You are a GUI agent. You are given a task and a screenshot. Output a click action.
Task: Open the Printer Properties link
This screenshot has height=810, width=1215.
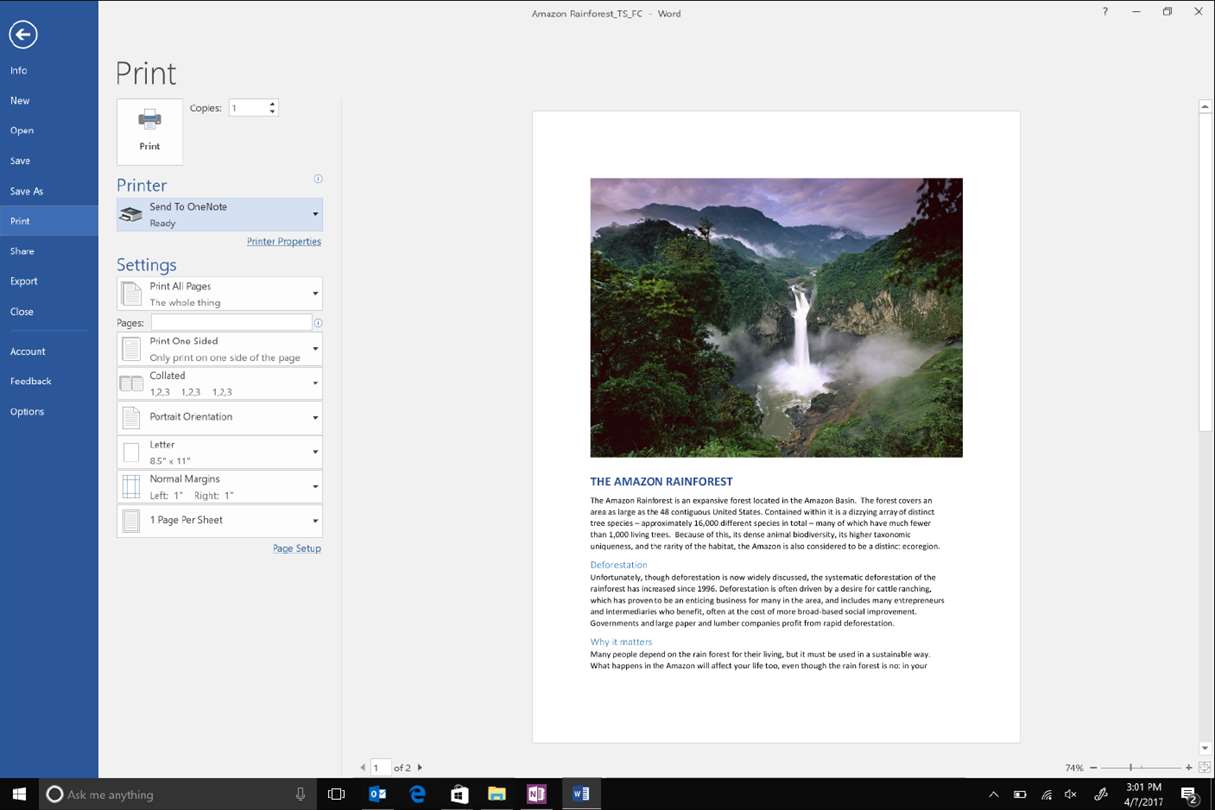click(284, 242)
